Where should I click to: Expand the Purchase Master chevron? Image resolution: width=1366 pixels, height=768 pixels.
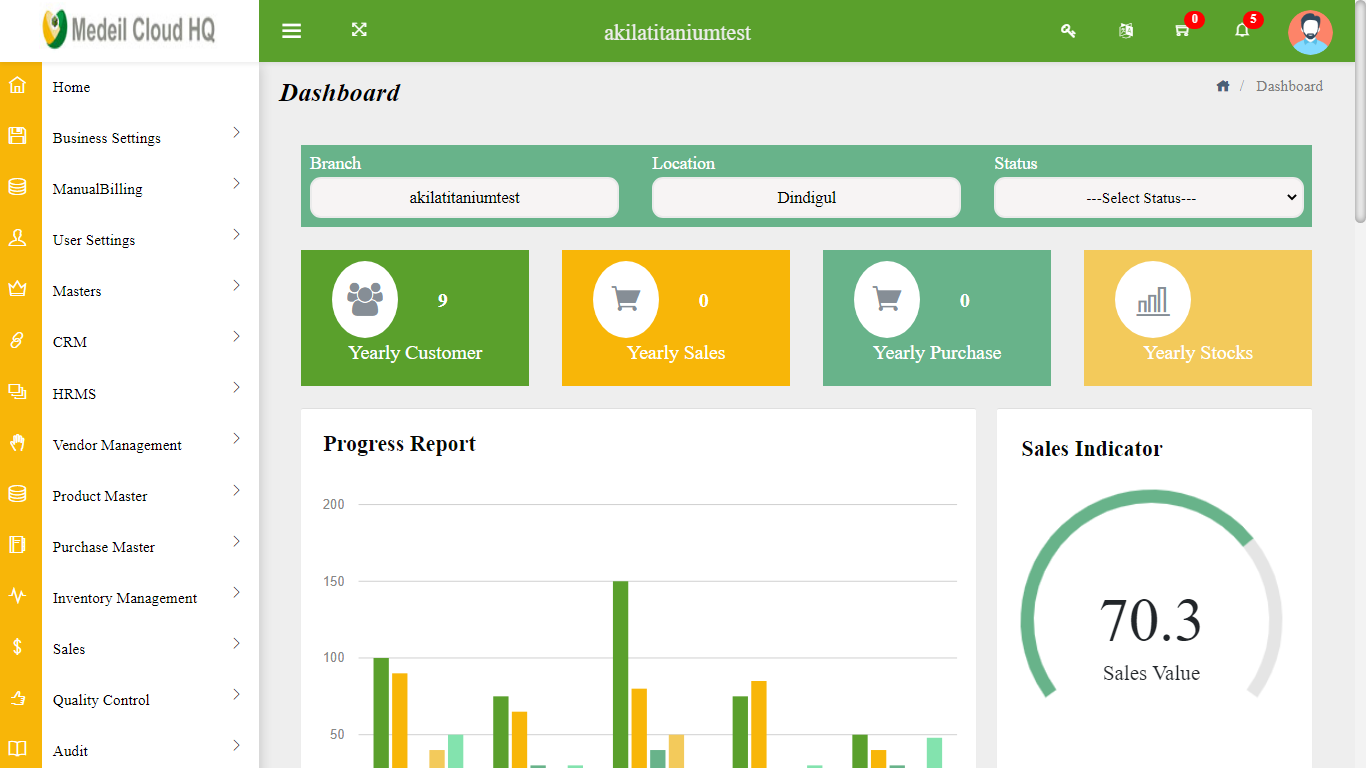(x=236, y=541)
